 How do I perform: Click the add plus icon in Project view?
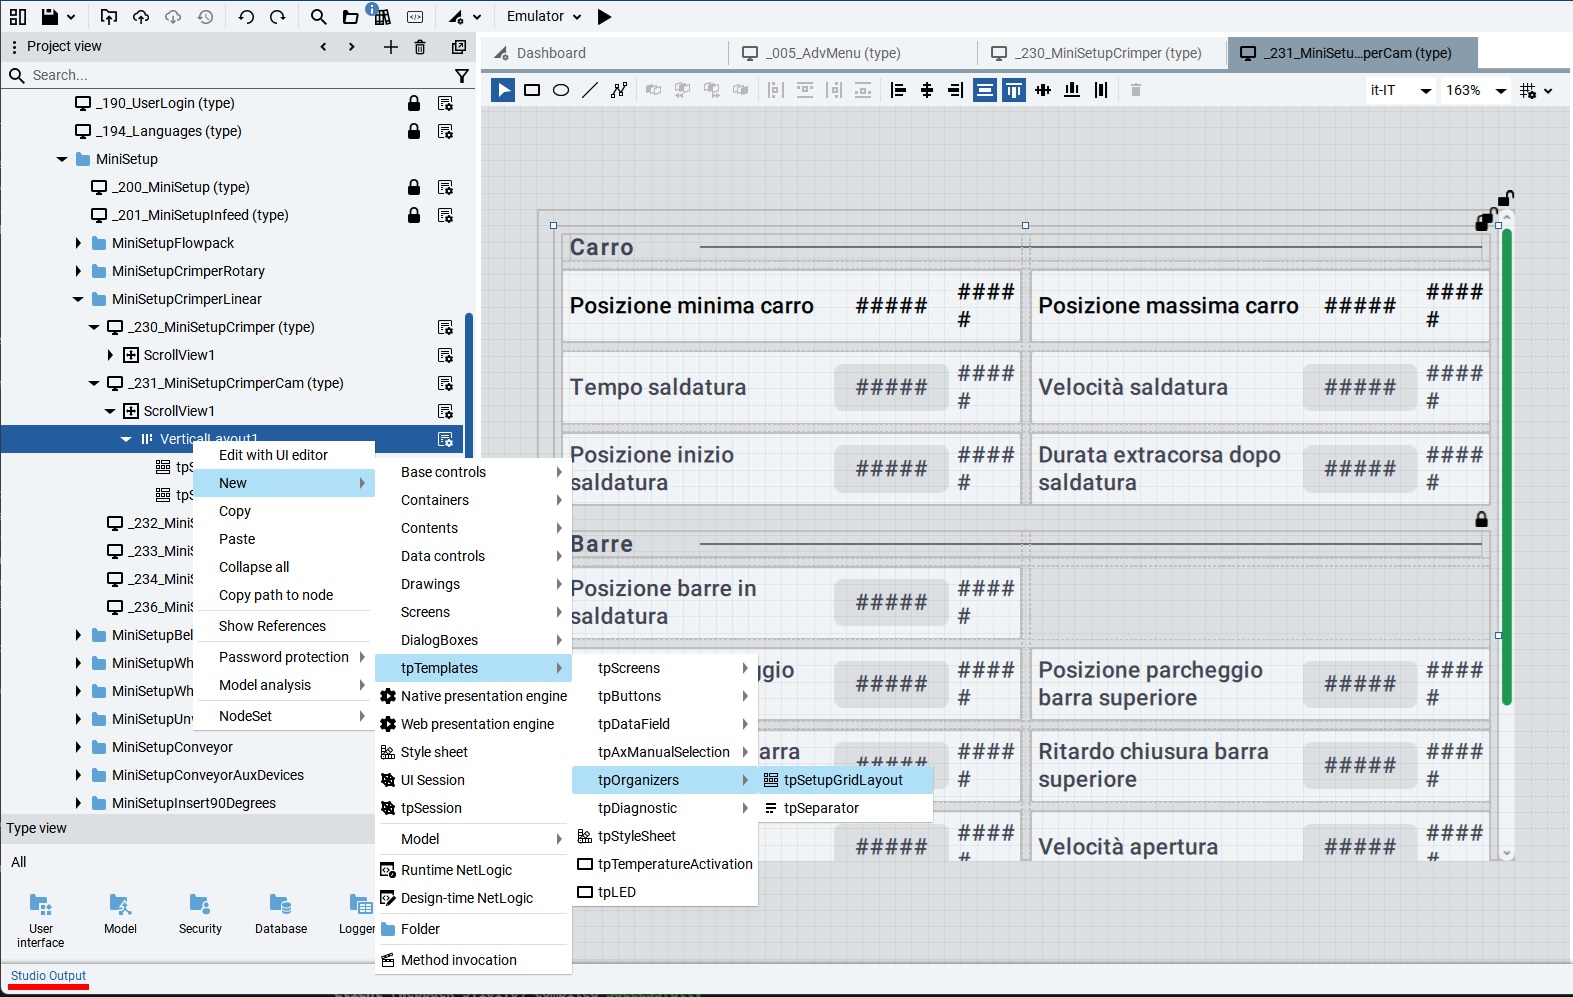click(x=390, y=47)
